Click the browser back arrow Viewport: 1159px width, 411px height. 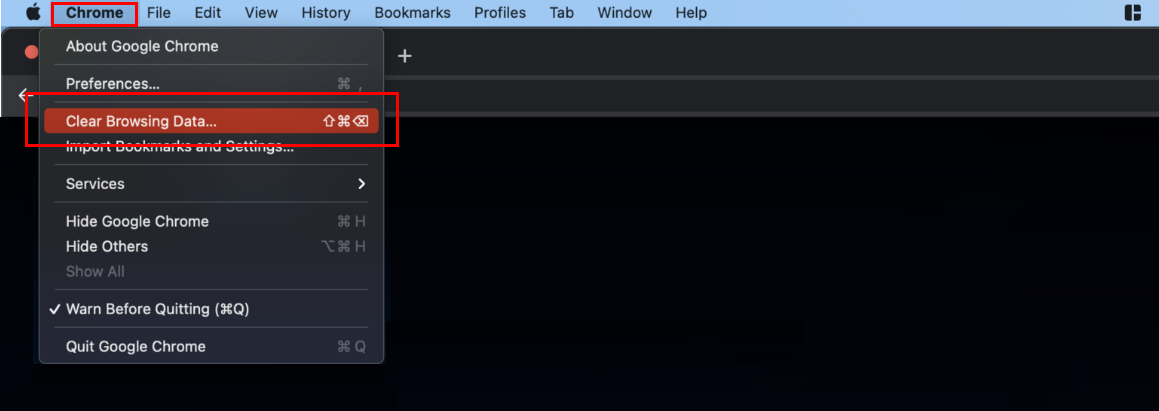(25, 95)
